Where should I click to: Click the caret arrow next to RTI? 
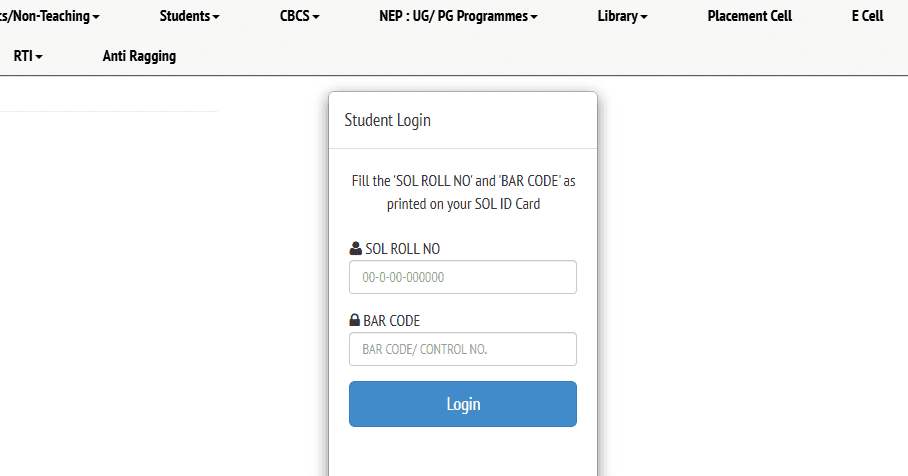(39, 58)
